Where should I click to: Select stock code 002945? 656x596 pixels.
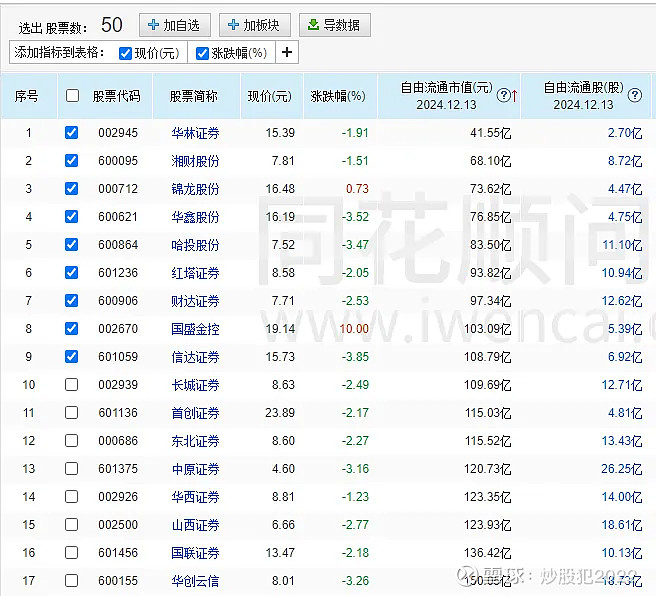(118, 133)
